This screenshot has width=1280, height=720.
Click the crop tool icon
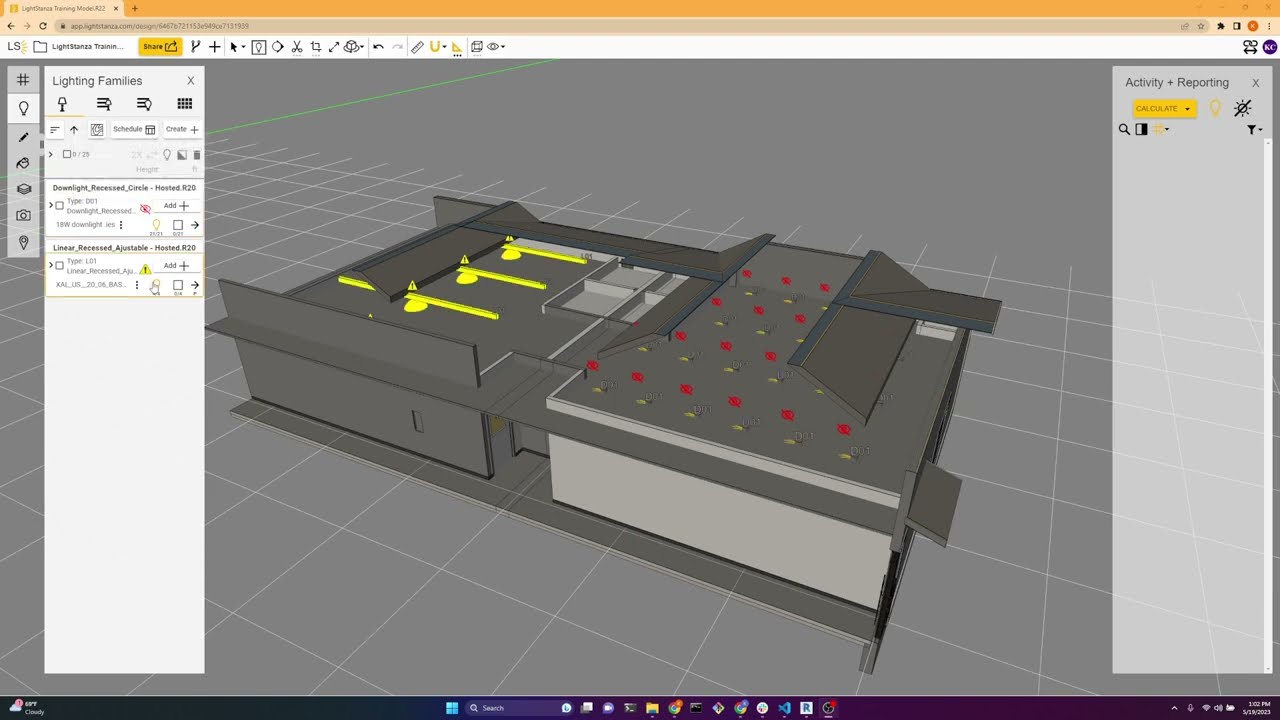(x=316, y=47)
